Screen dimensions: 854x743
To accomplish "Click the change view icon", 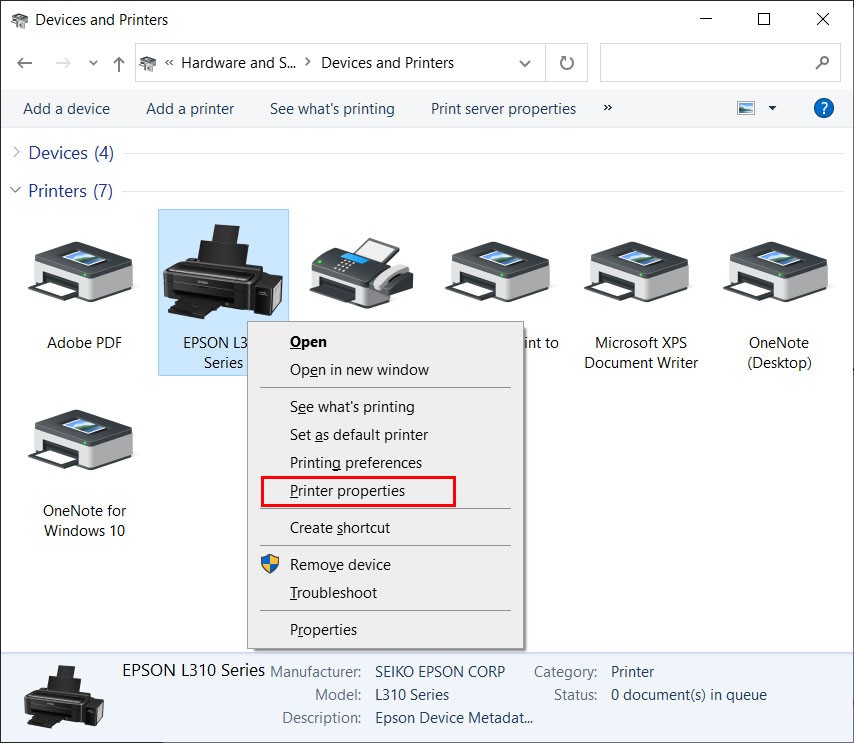I will point(746,108).
